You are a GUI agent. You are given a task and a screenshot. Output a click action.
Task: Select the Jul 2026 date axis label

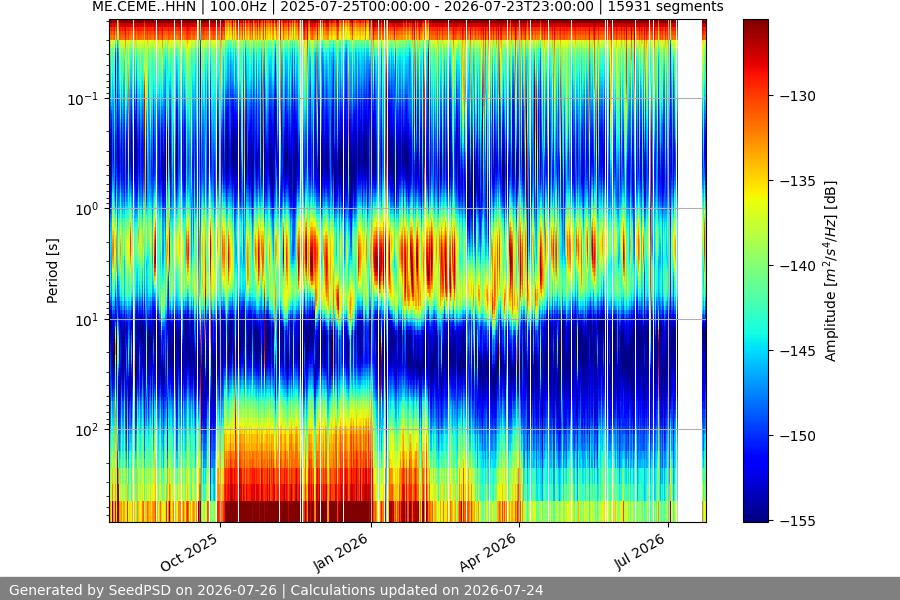point(639,552)
